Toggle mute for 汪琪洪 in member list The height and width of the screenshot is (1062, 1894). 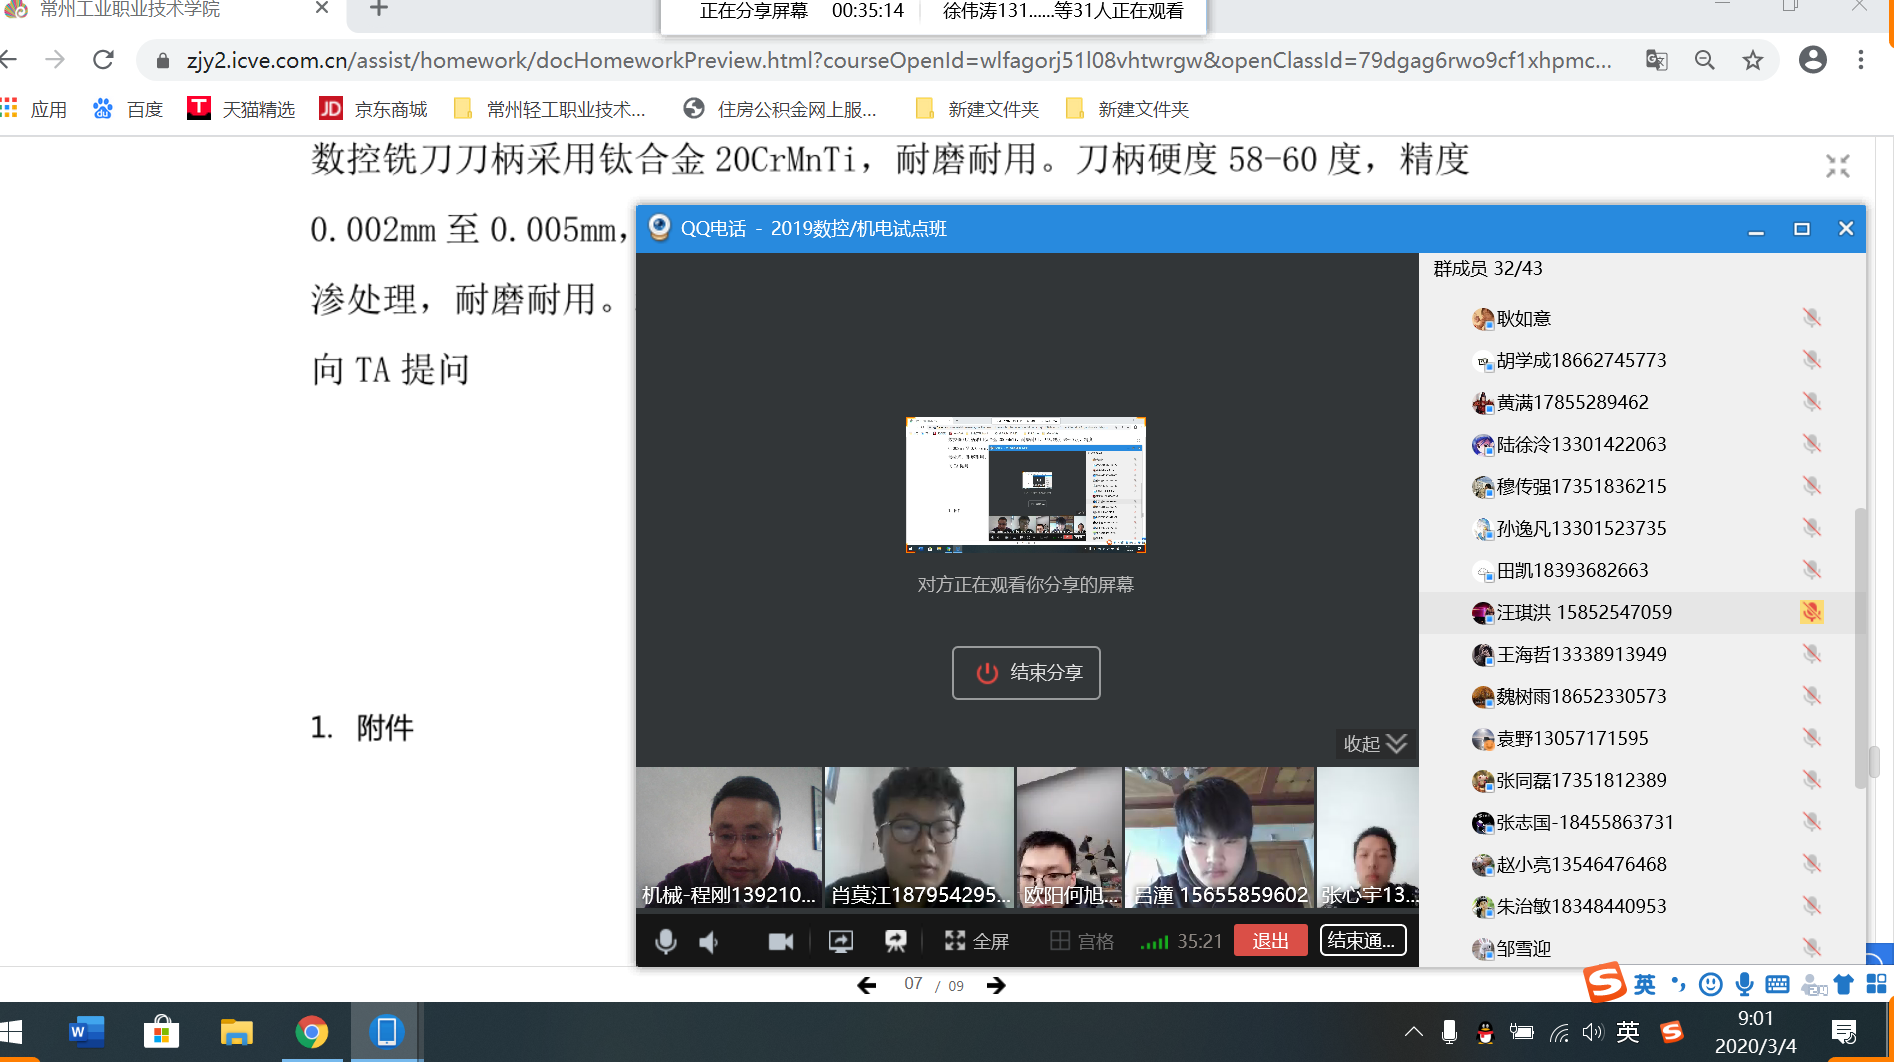[x=1811, y=612]
